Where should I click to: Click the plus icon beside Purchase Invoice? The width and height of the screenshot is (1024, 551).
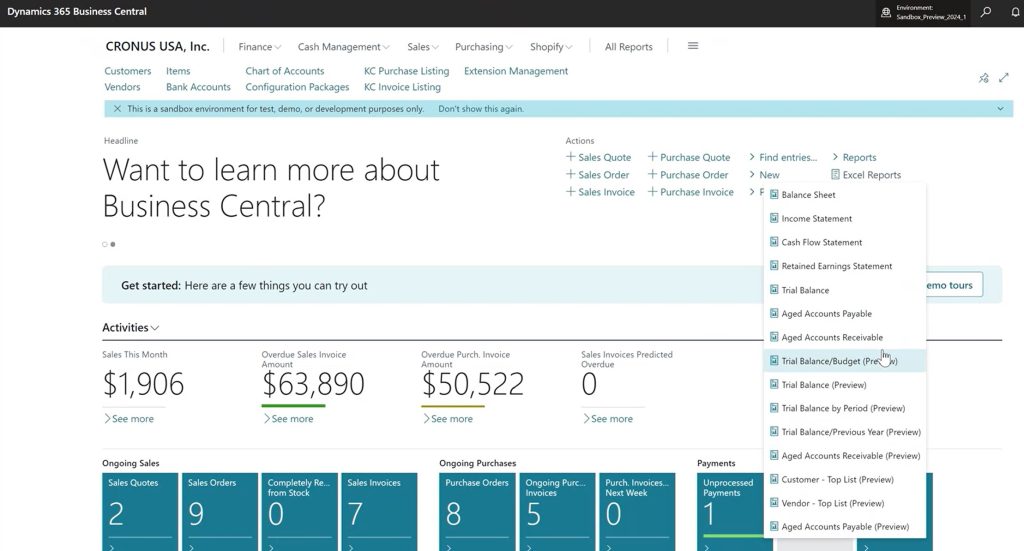(x=653, y=192)
